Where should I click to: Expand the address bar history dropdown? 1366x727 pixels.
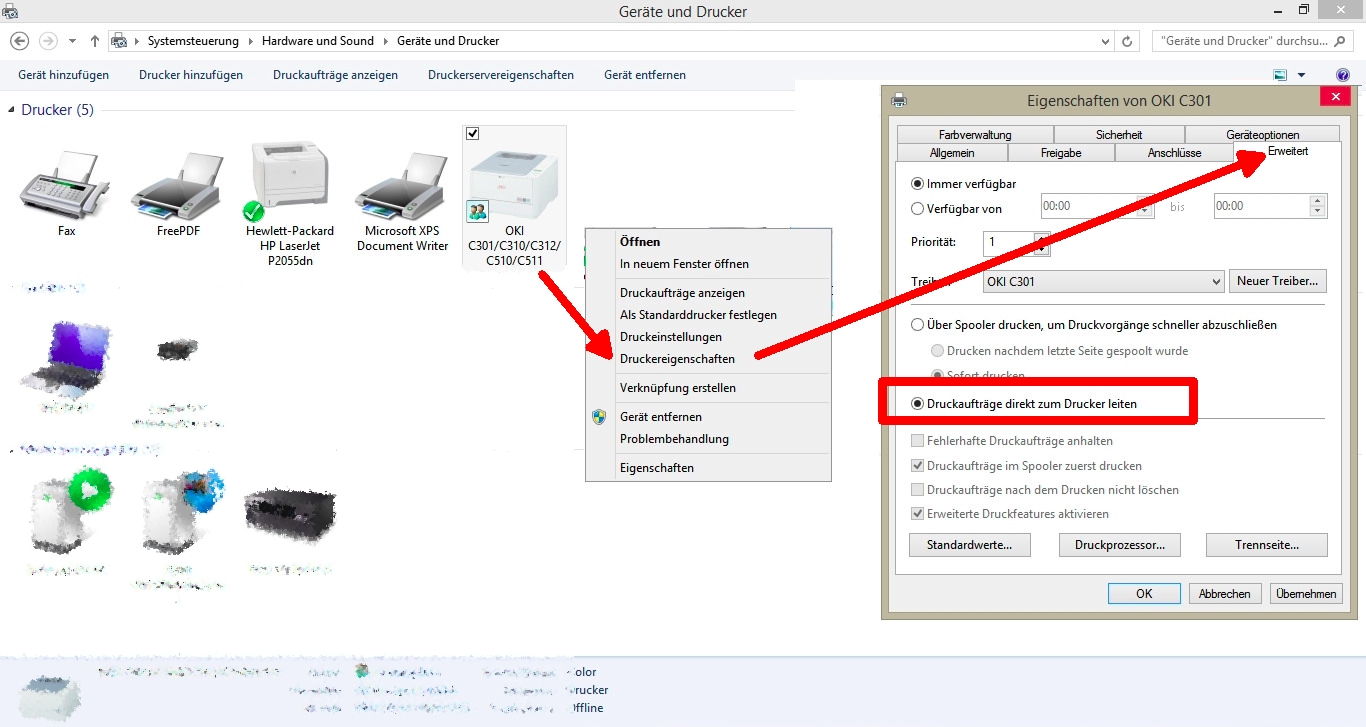tap(1105, 41)
